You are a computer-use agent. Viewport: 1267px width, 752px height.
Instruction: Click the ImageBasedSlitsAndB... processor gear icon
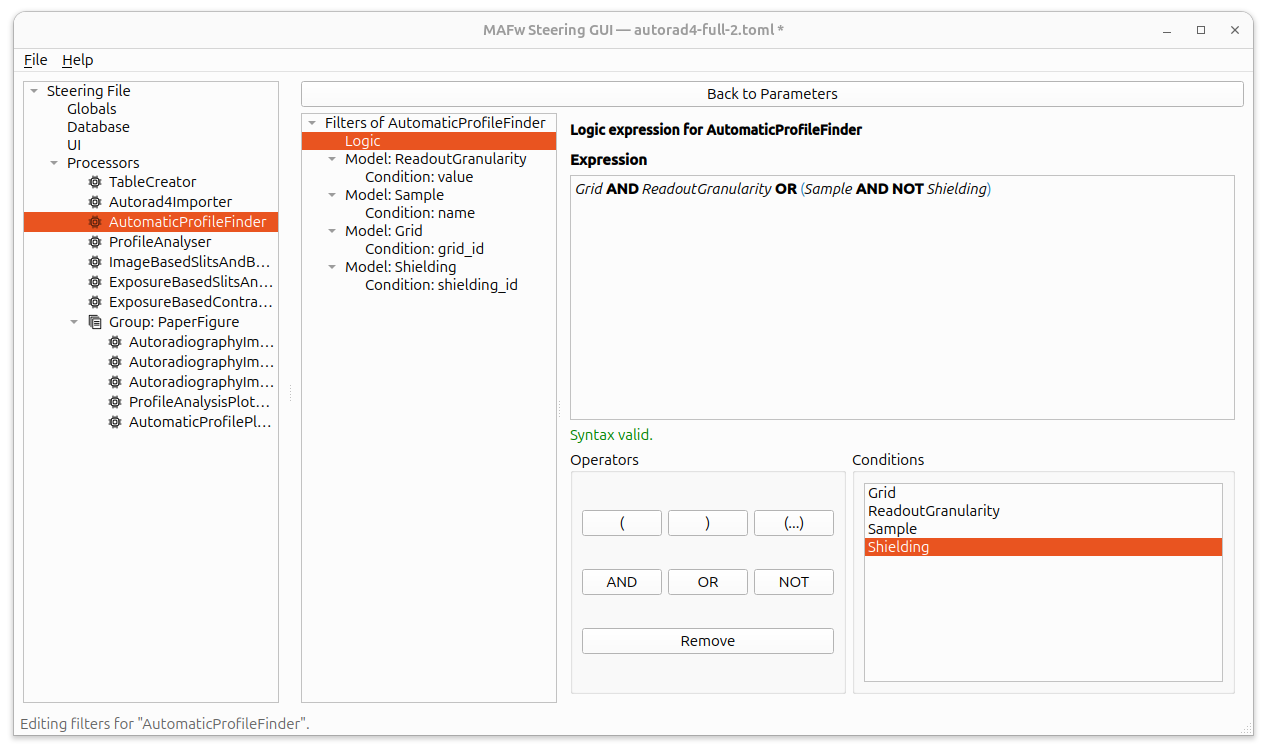[95, 262]
